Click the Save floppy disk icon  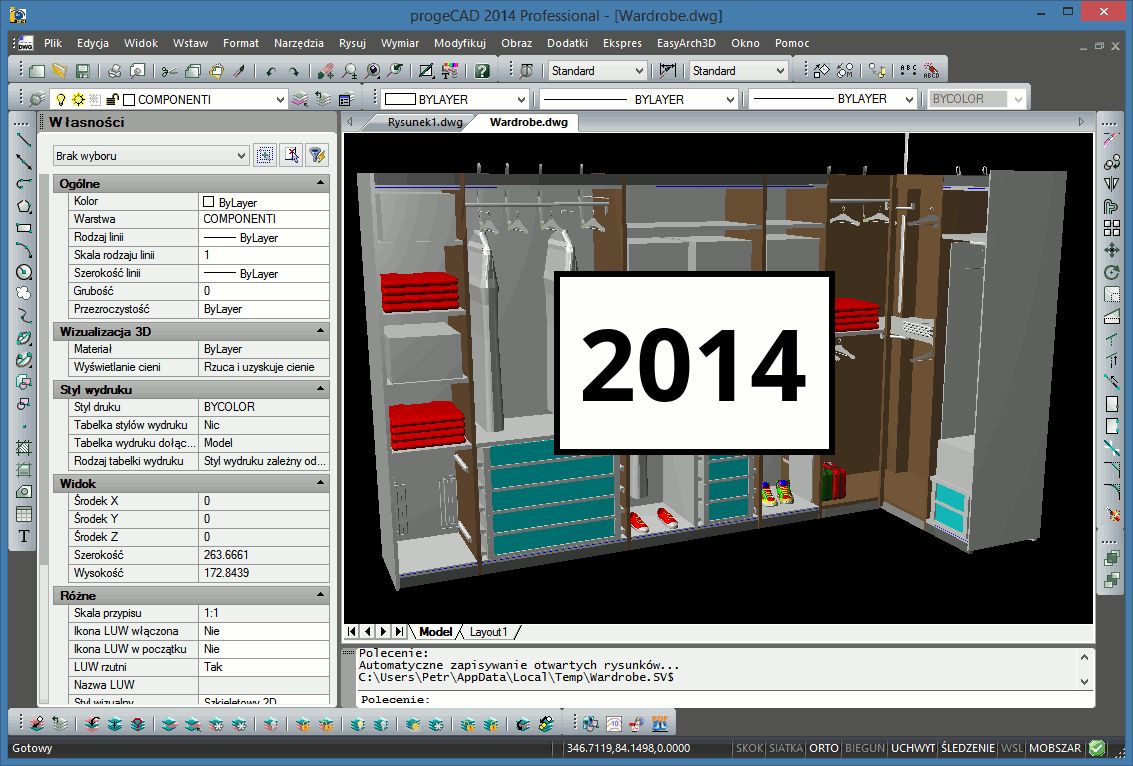tap(82, 71)
